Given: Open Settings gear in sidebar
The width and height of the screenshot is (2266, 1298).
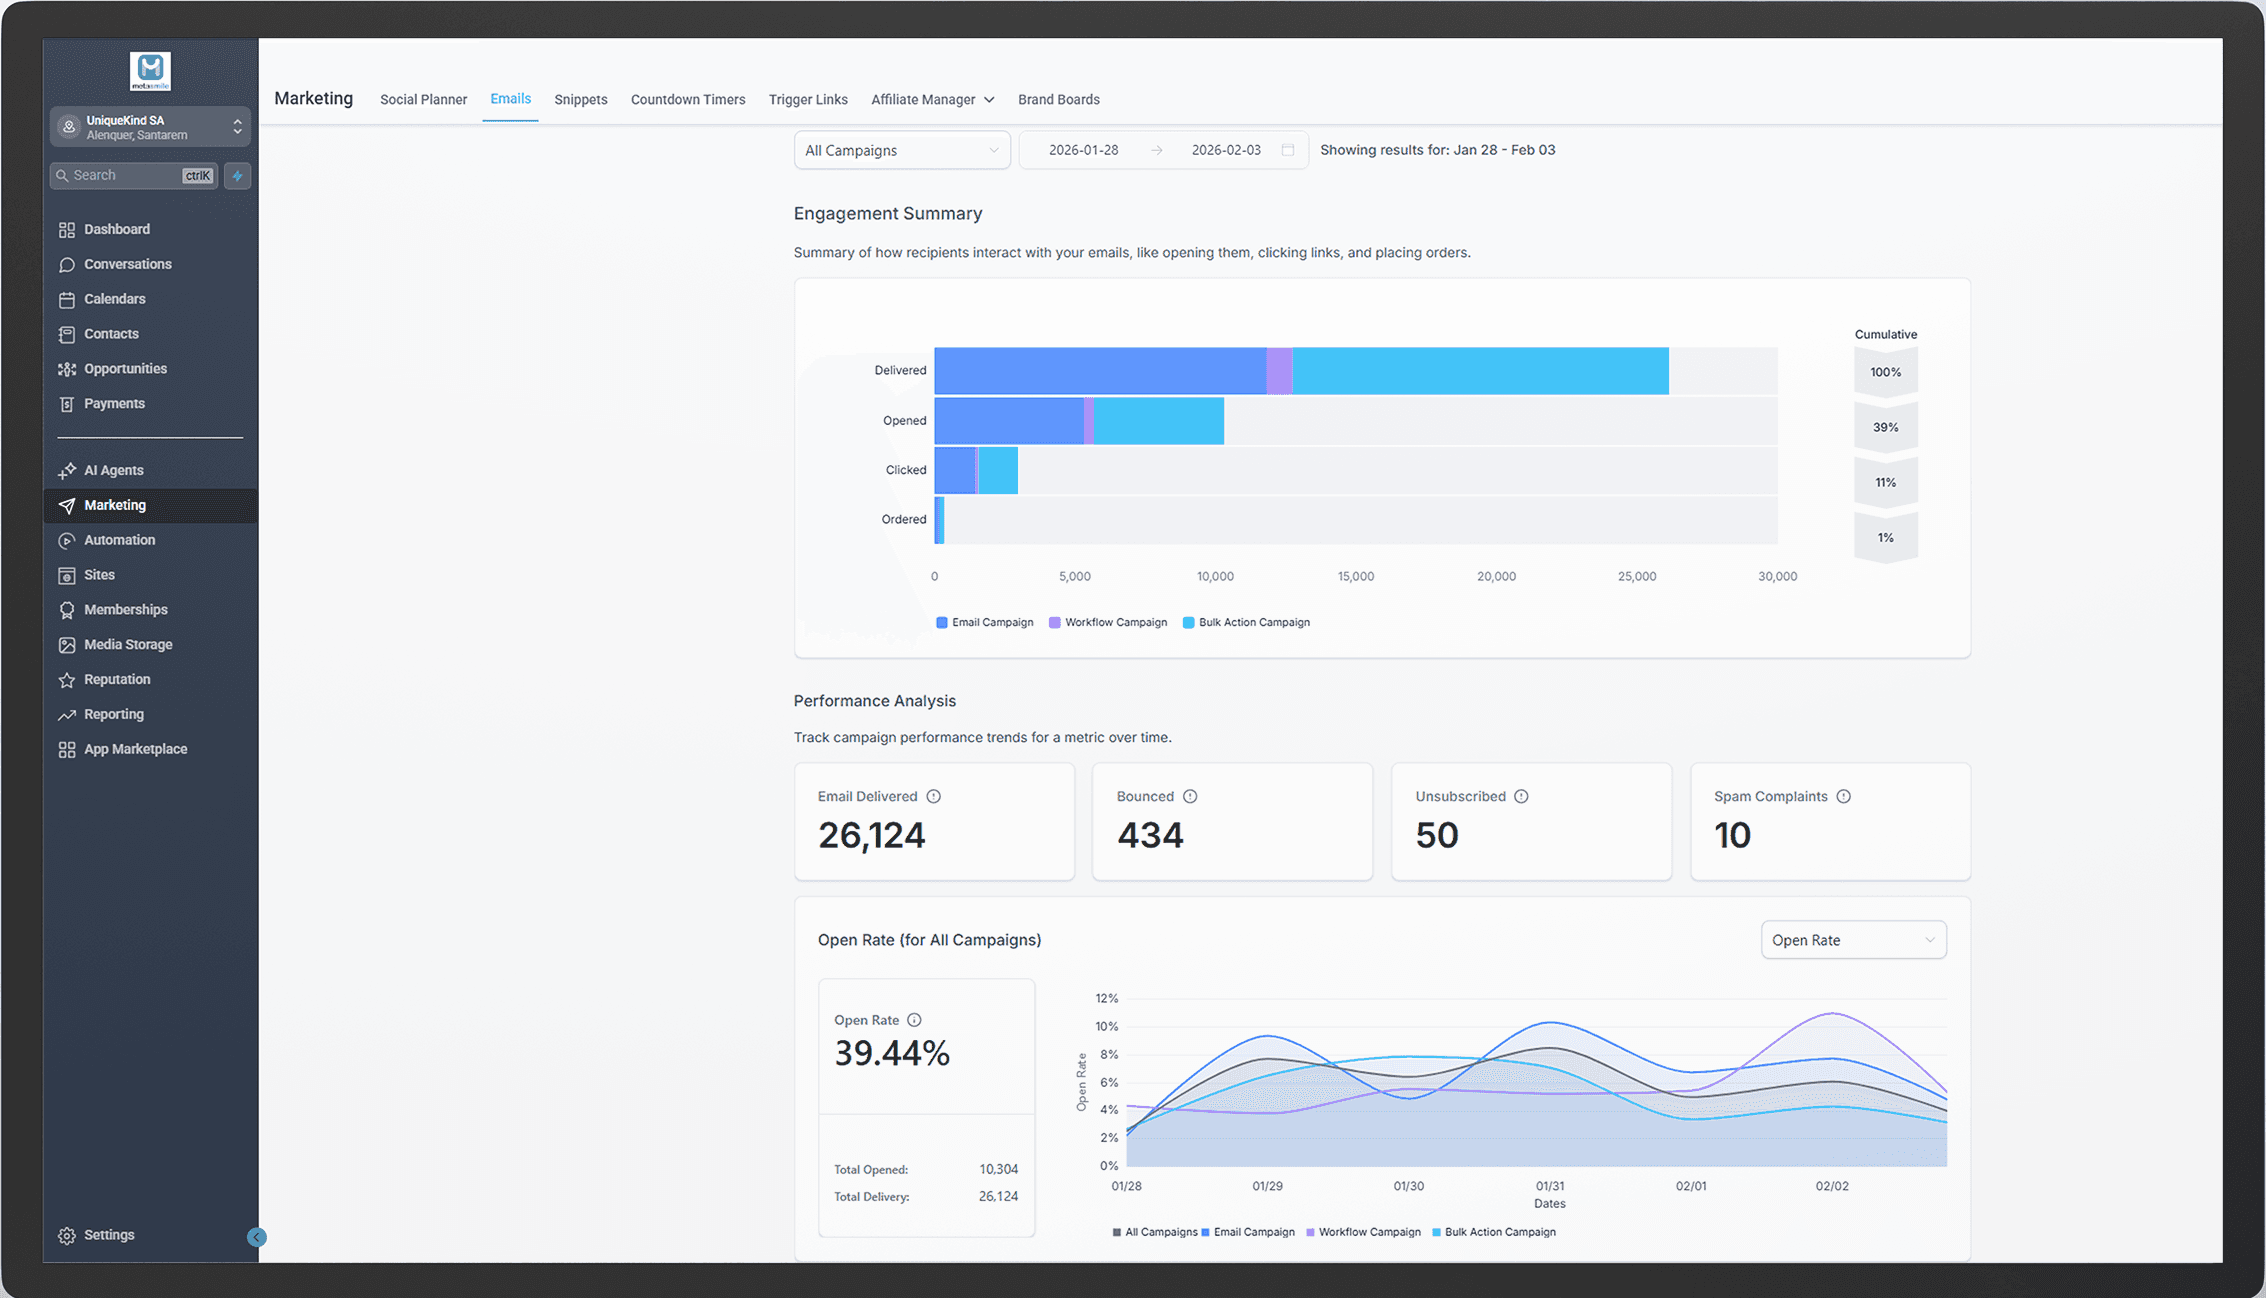Looking at the screenshot, I should point(67,1236).
